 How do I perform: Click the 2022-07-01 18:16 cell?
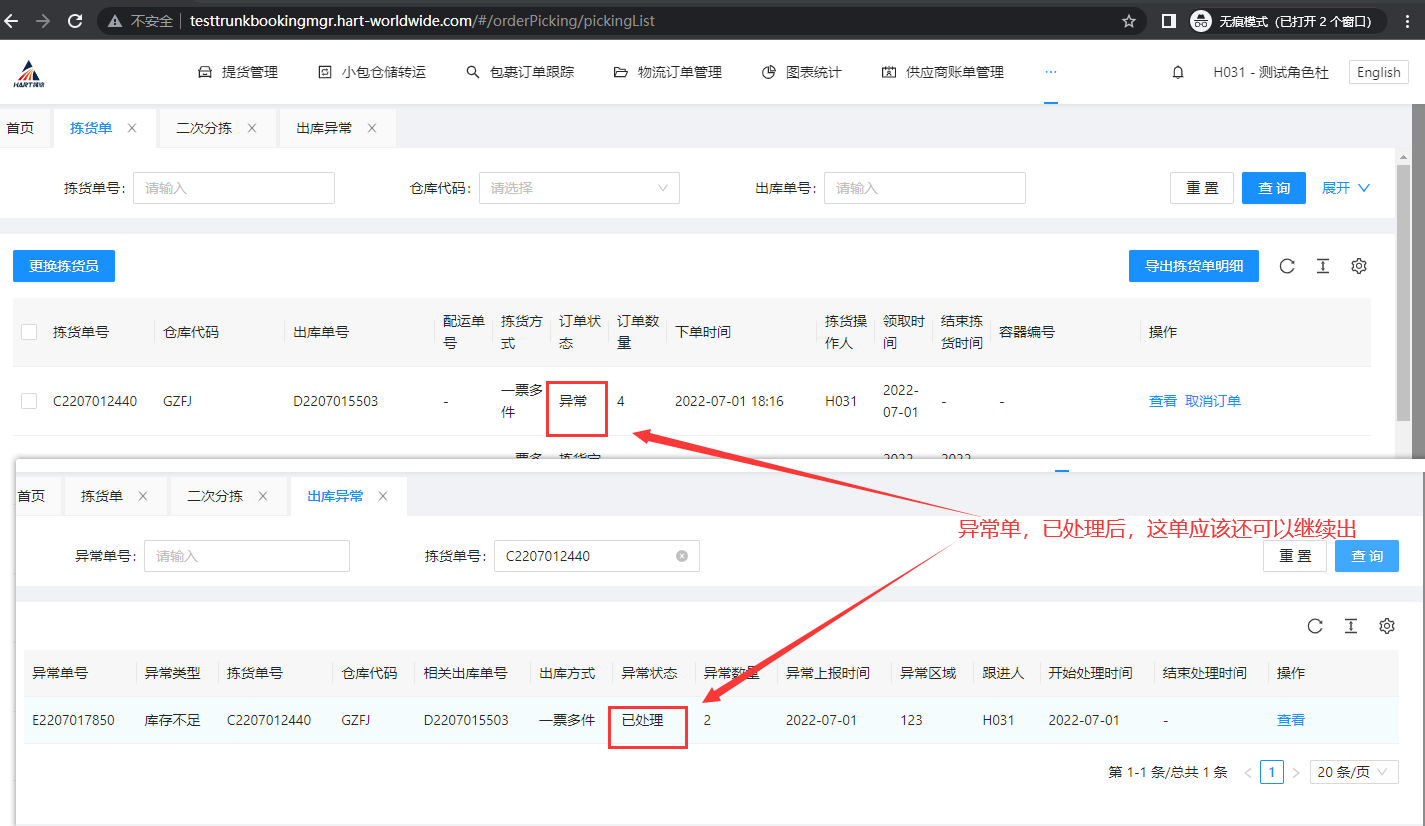pyautogui.click(x=729, y=401)
